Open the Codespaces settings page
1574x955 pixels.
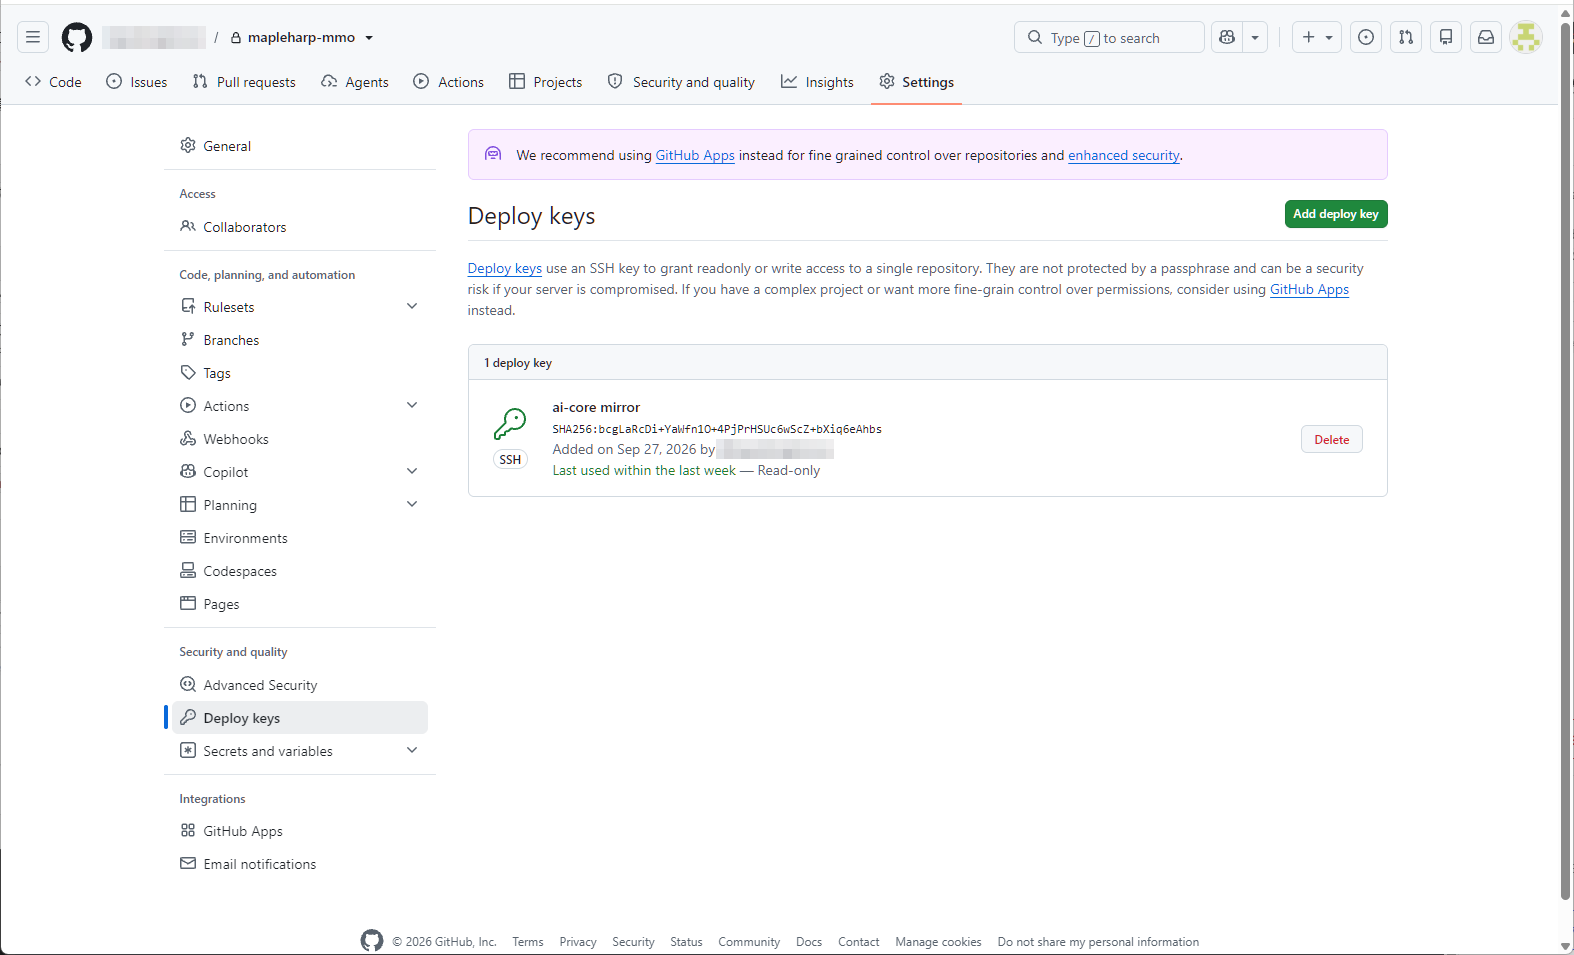pyautogui.click(x=300, y=571)
